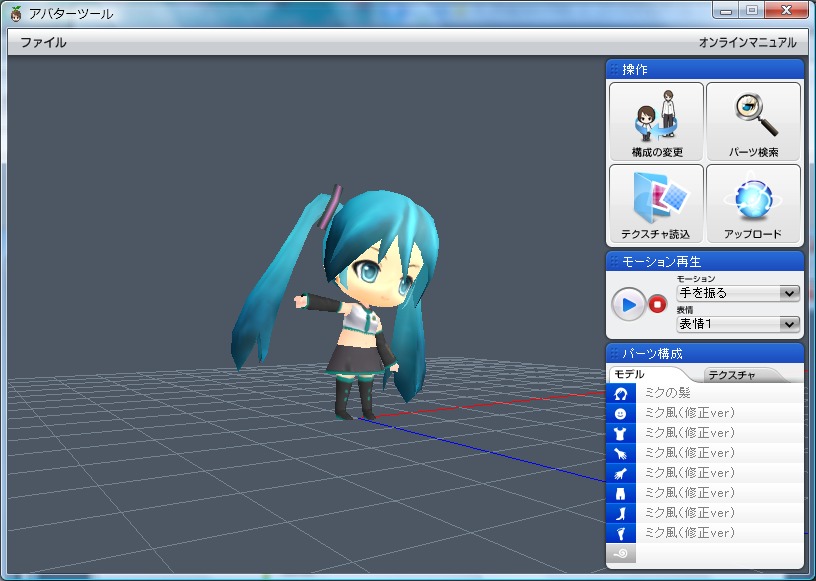Click the boot part icon
The image size is (816, 581).
click(x=620, y=513)
